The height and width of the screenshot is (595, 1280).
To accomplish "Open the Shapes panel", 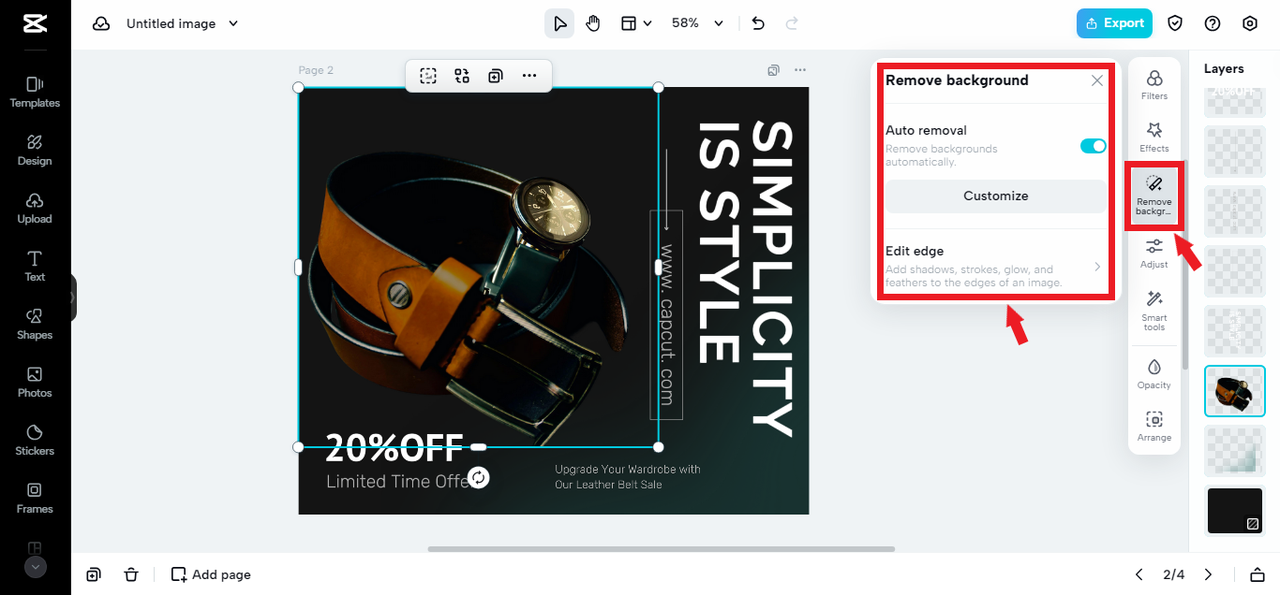I will (35, 324).
